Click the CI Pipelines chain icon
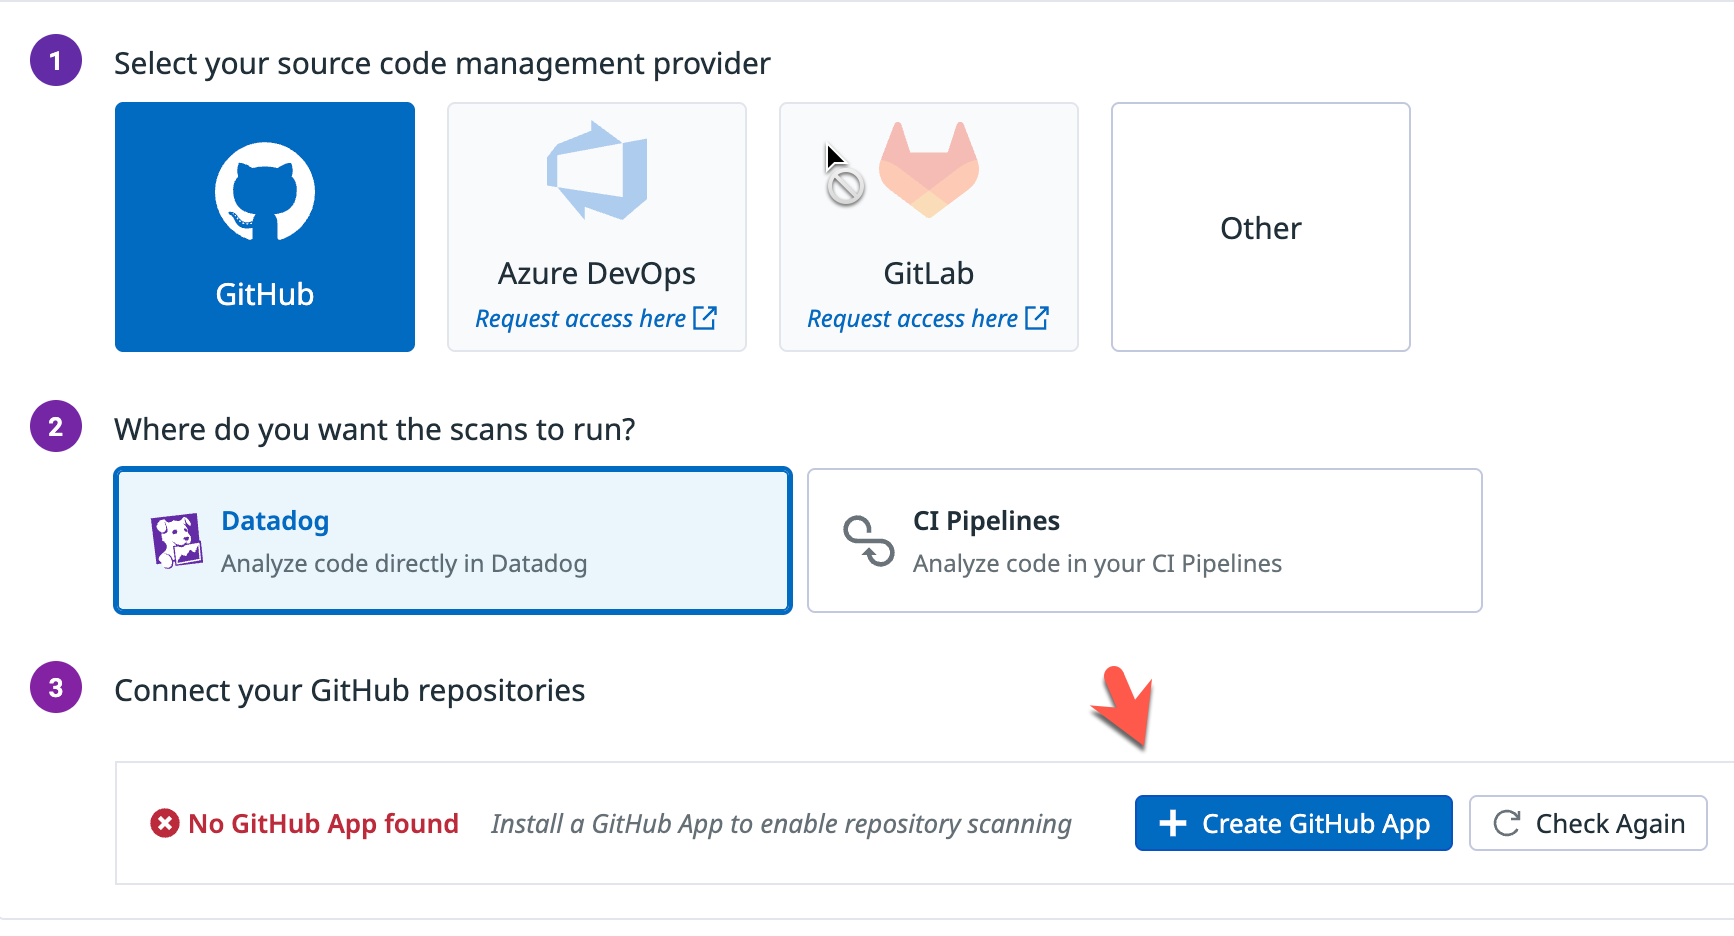This screenshot has height=936, width=1734. pos(869,541)
